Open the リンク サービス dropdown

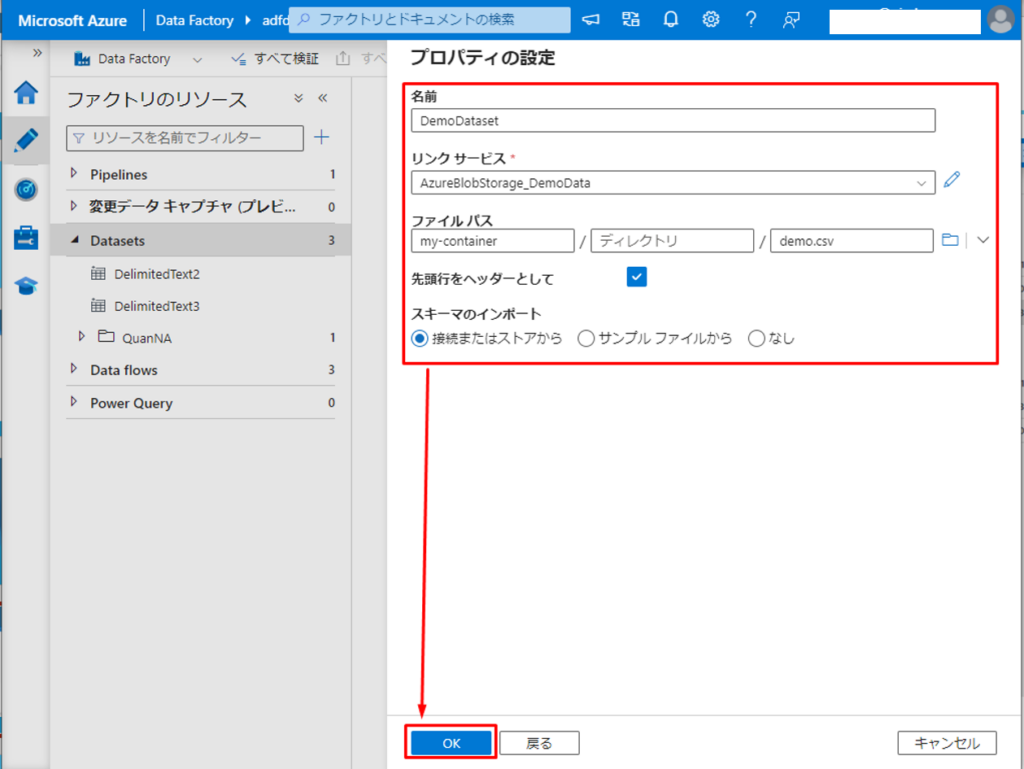click(672, 183)
